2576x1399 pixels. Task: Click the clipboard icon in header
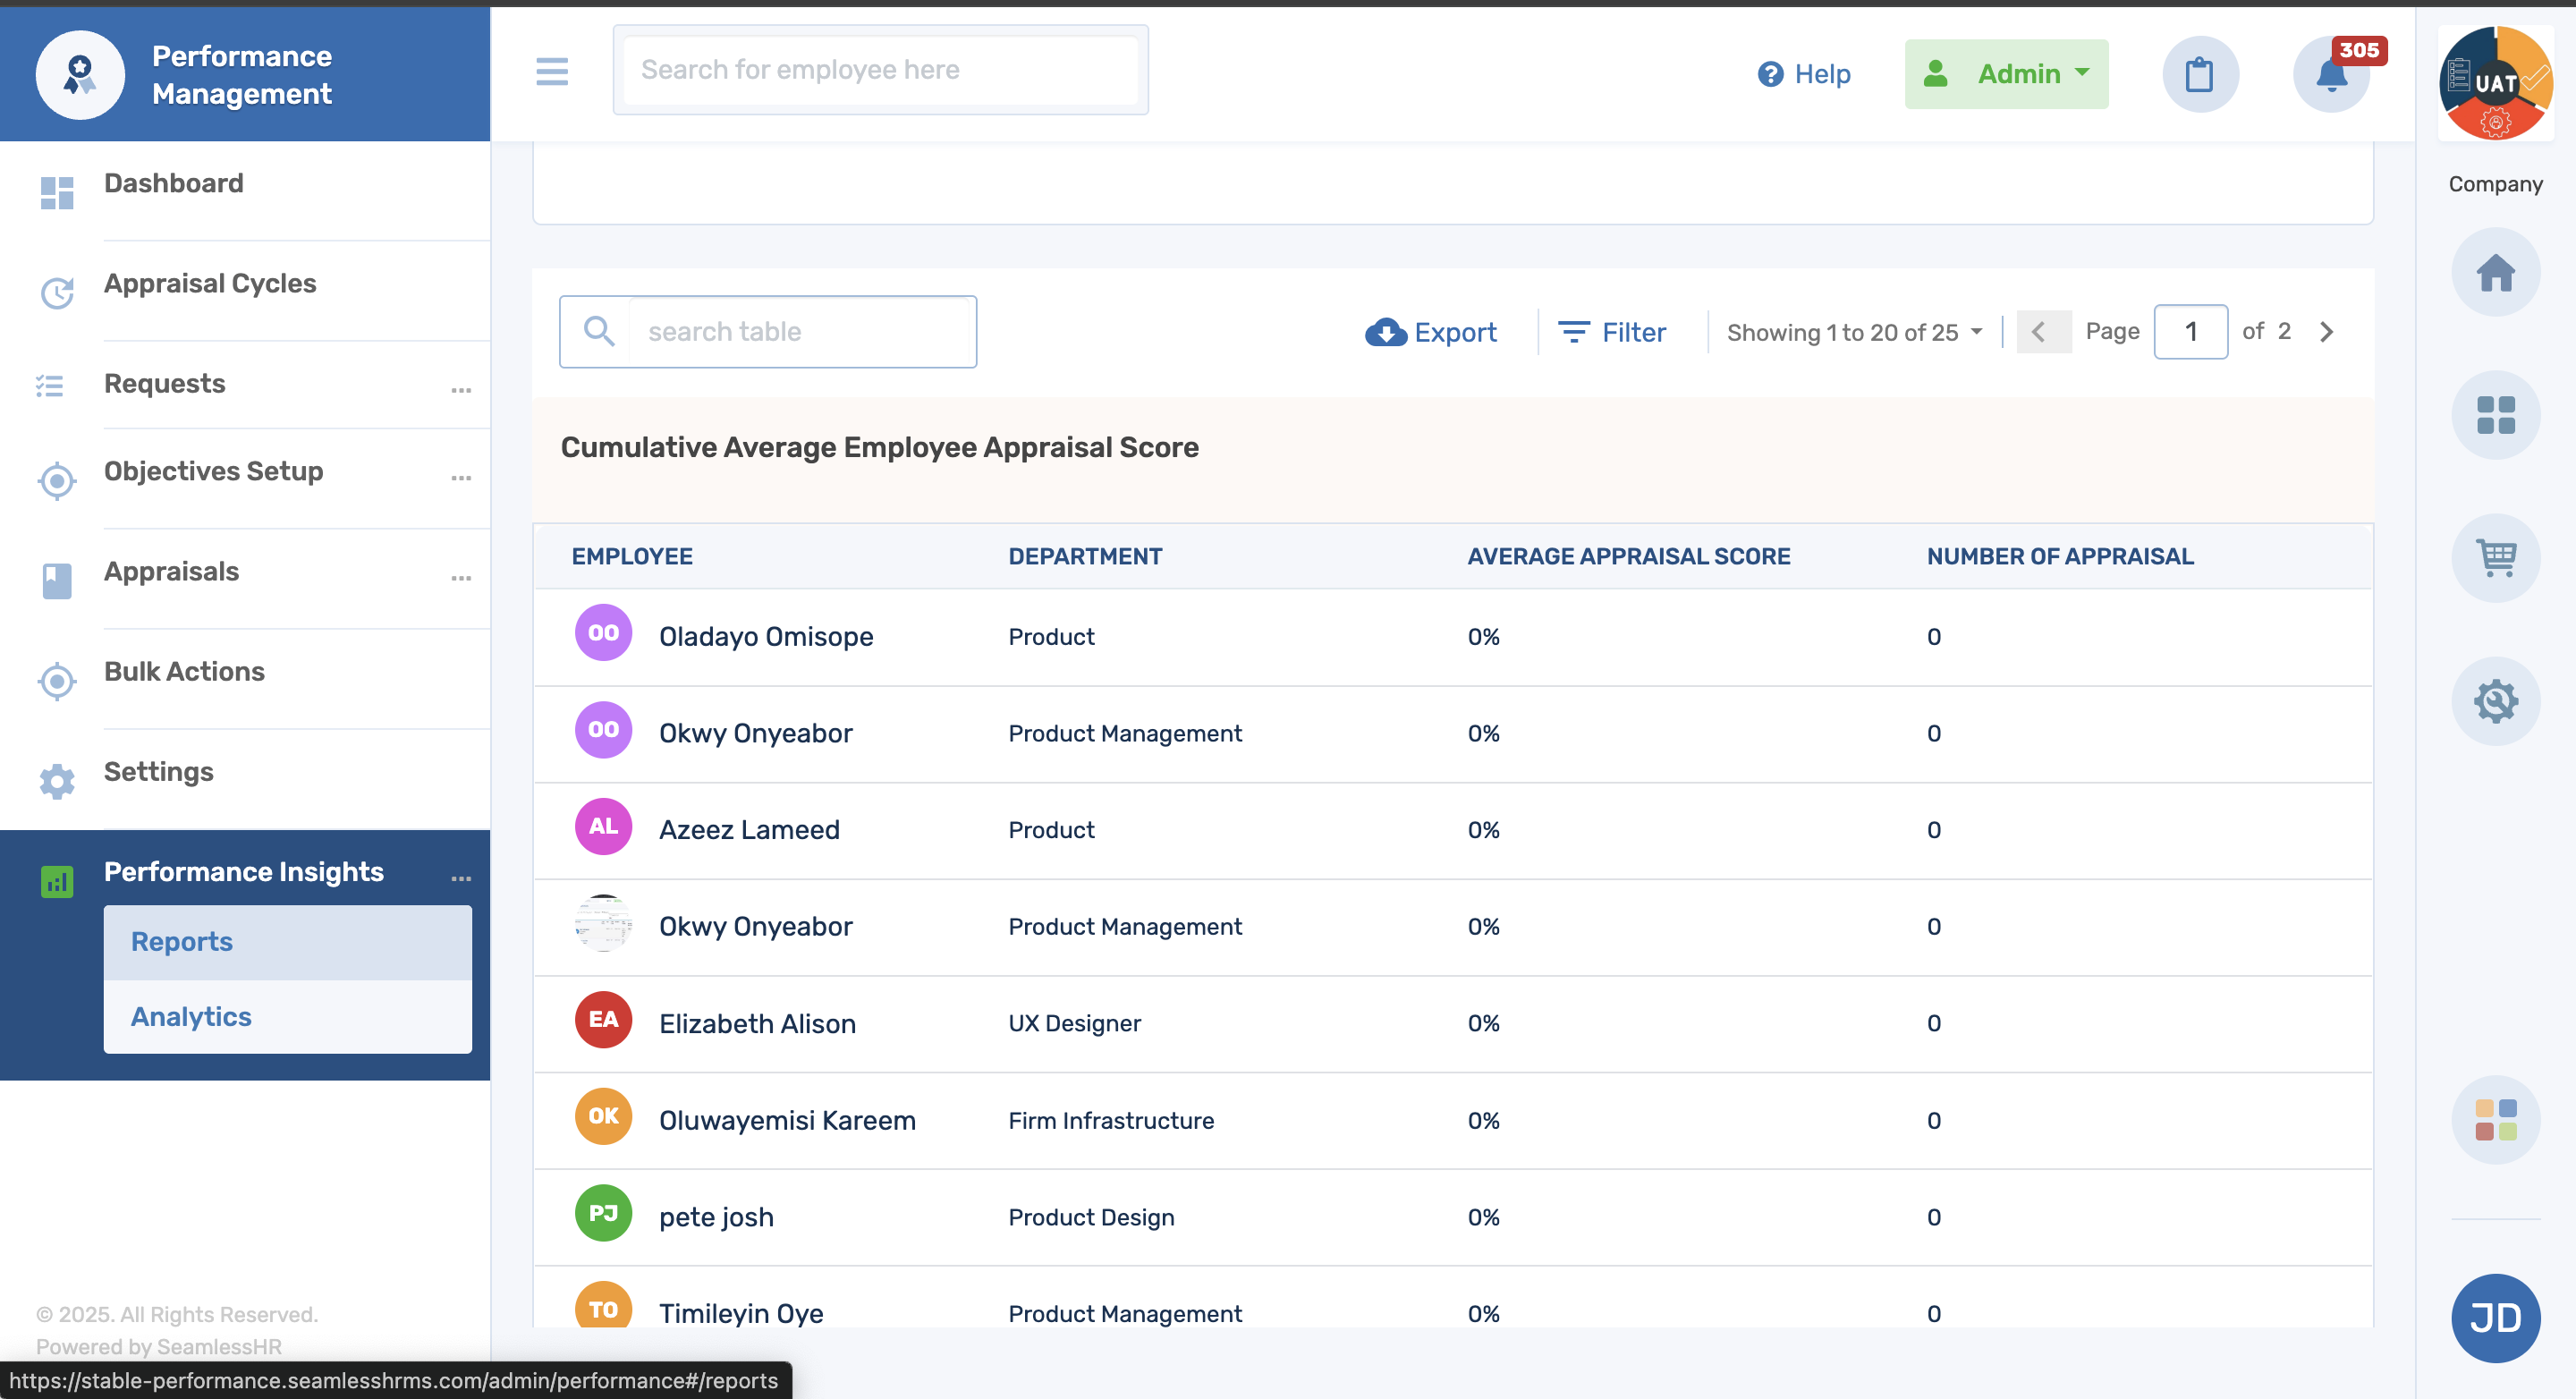pyautogui.click(x=2199, y=75)
